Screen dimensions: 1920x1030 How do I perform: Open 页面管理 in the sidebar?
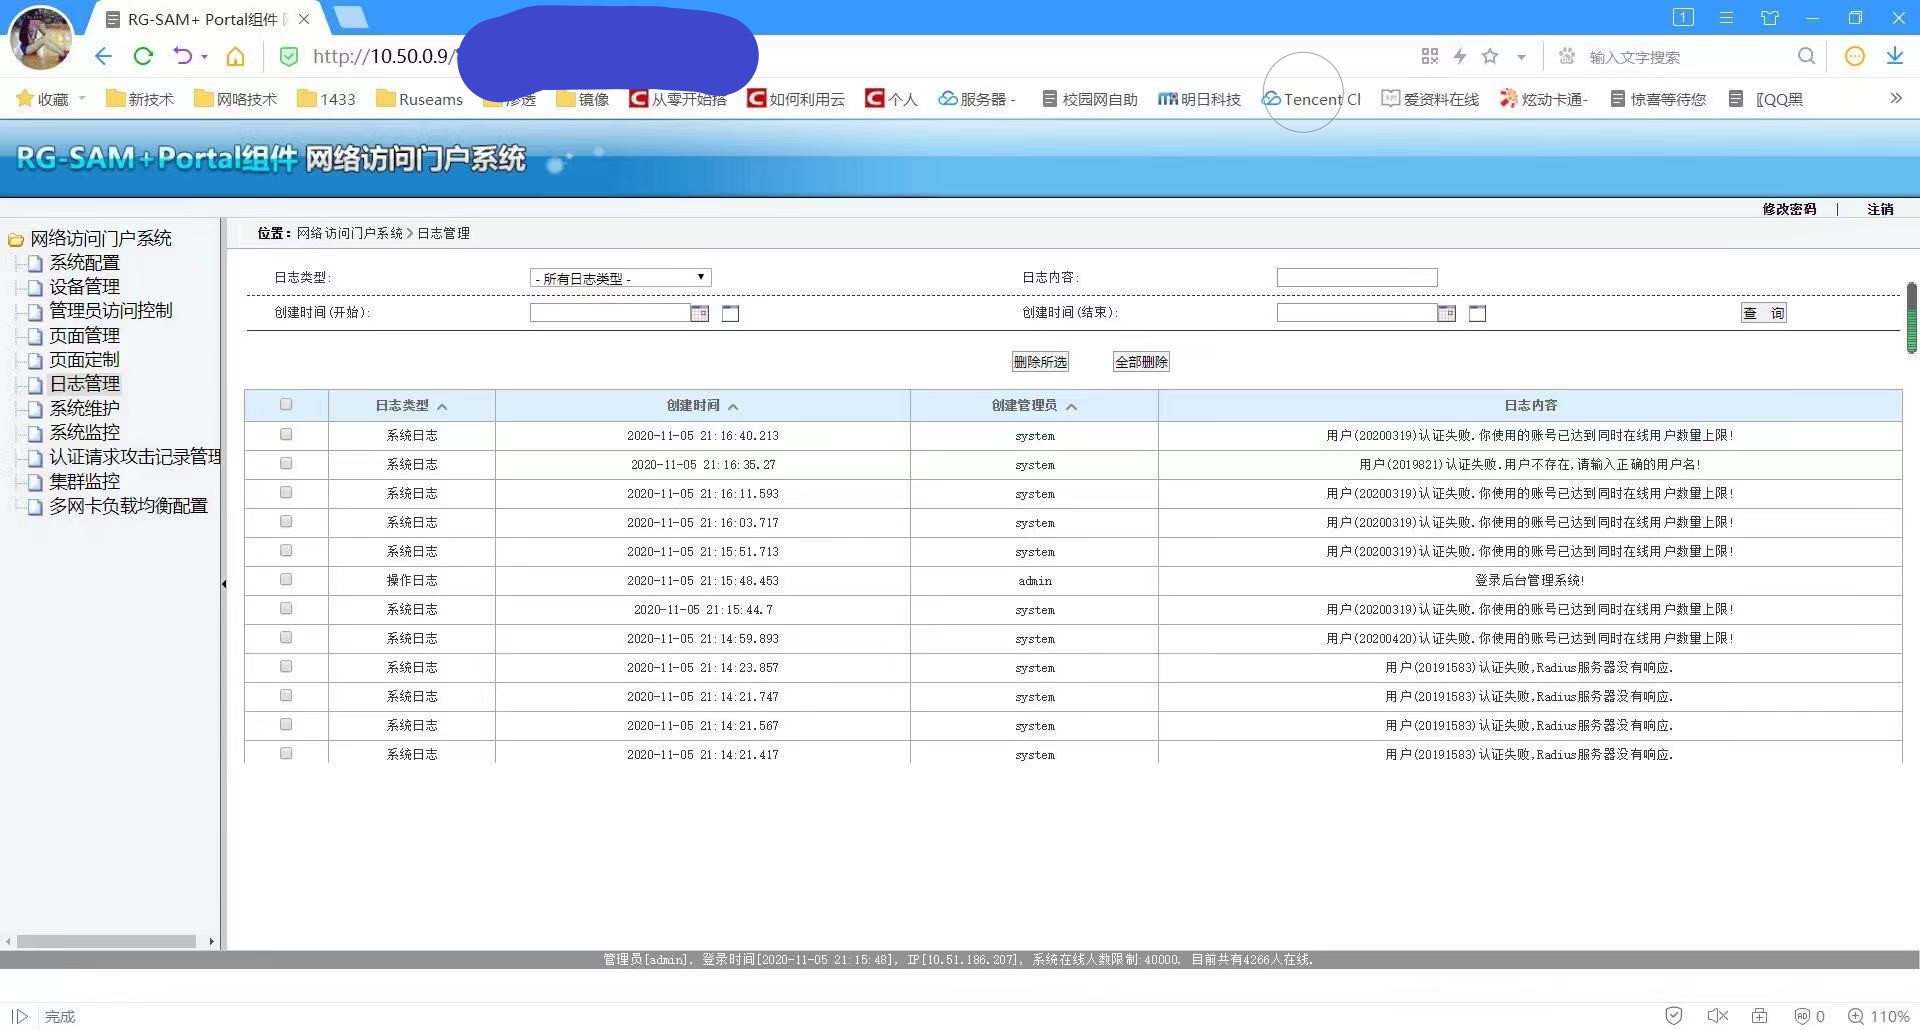click(x=84, y=336)
